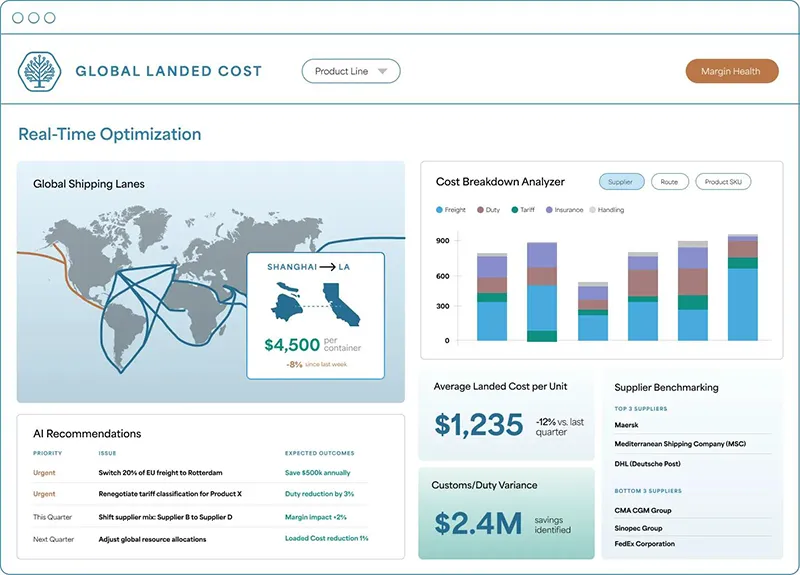
Task: Click the 'This Quarter' priority label
Action: pyautogui.click(x=53, y=517)
